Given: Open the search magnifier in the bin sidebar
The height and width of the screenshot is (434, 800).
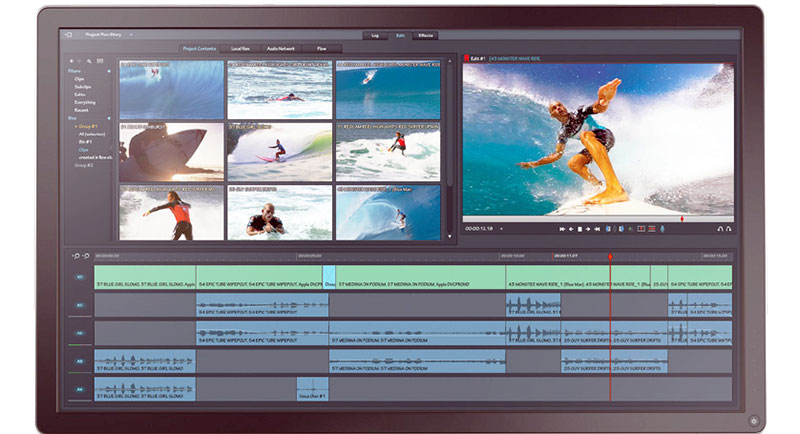Looking at the screenshot, I should coord(89,61).
